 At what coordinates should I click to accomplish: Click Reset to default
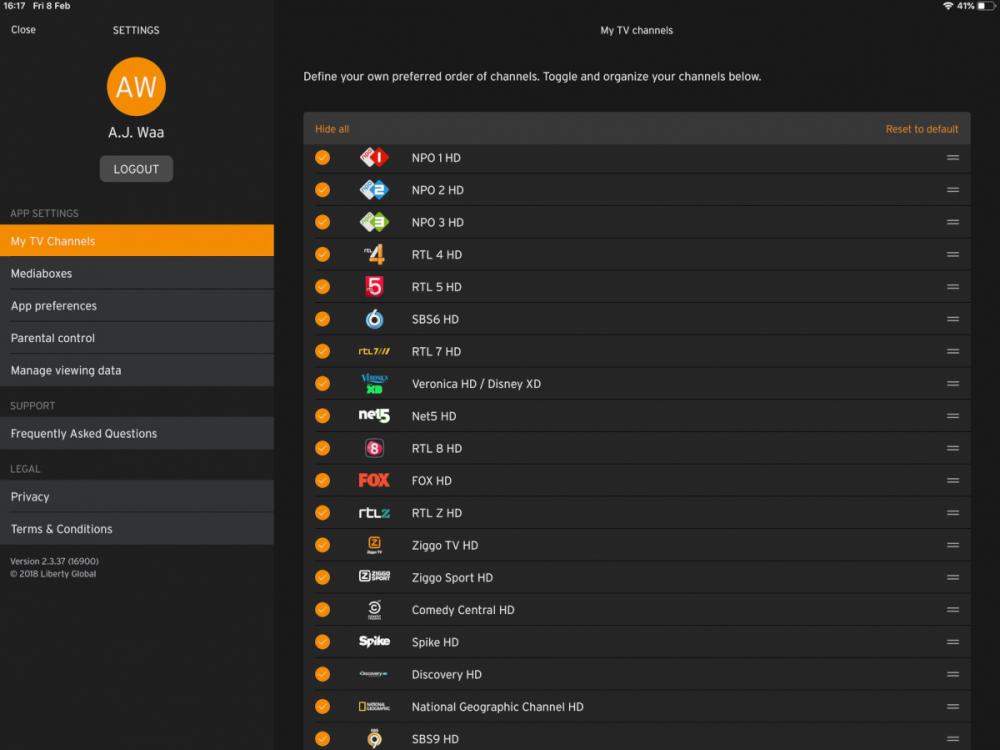coord(922,129)
